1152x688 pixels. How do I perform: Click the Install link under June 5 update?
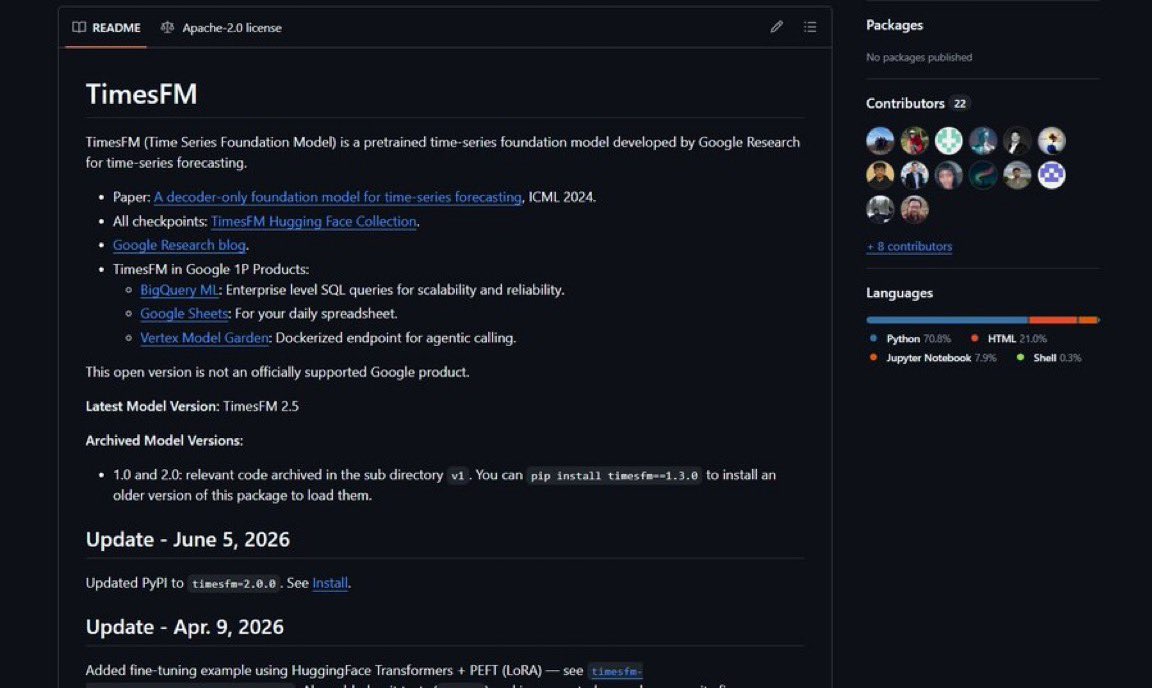(330, 583)
